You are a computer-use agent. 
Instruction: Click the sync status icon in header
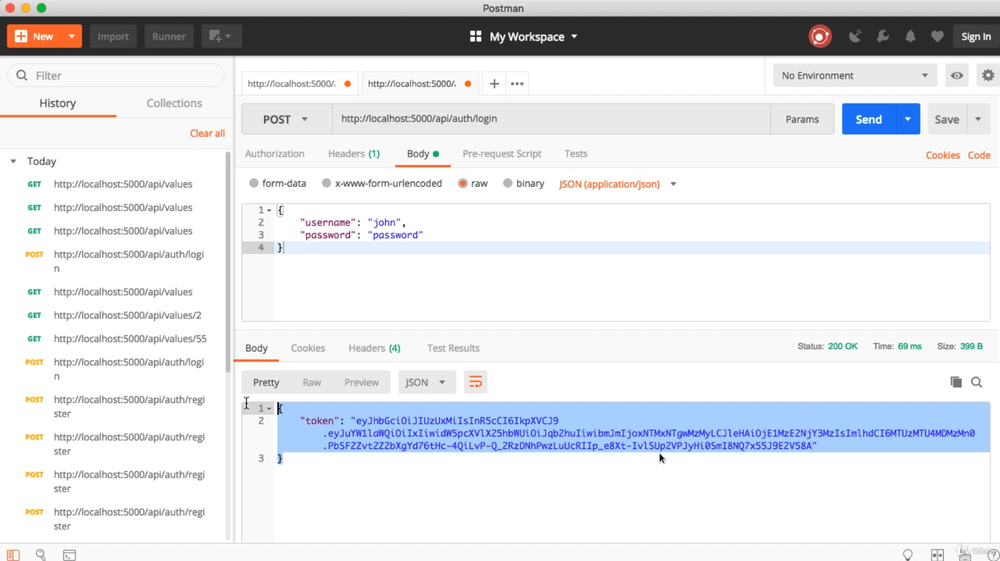[x=820, y=37]
